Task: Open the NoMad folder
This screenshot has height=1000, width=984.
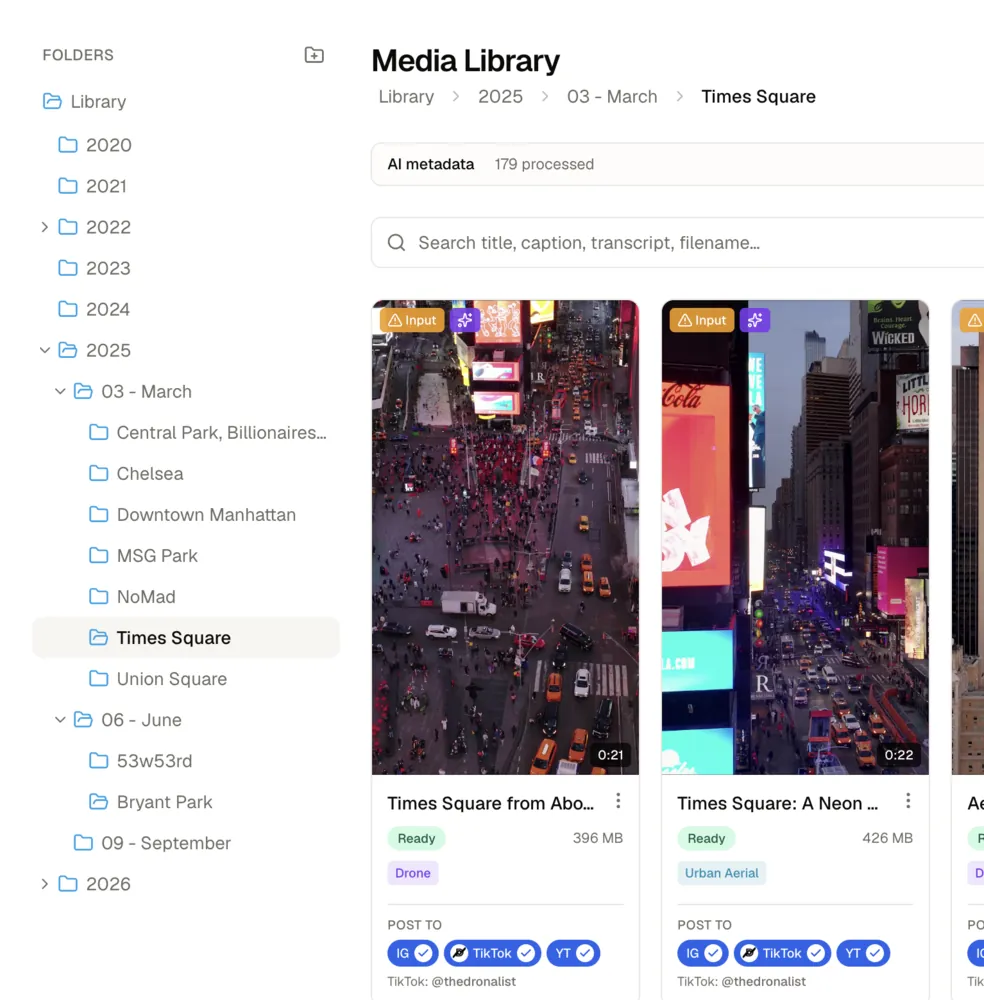Action: click(186, 596)
